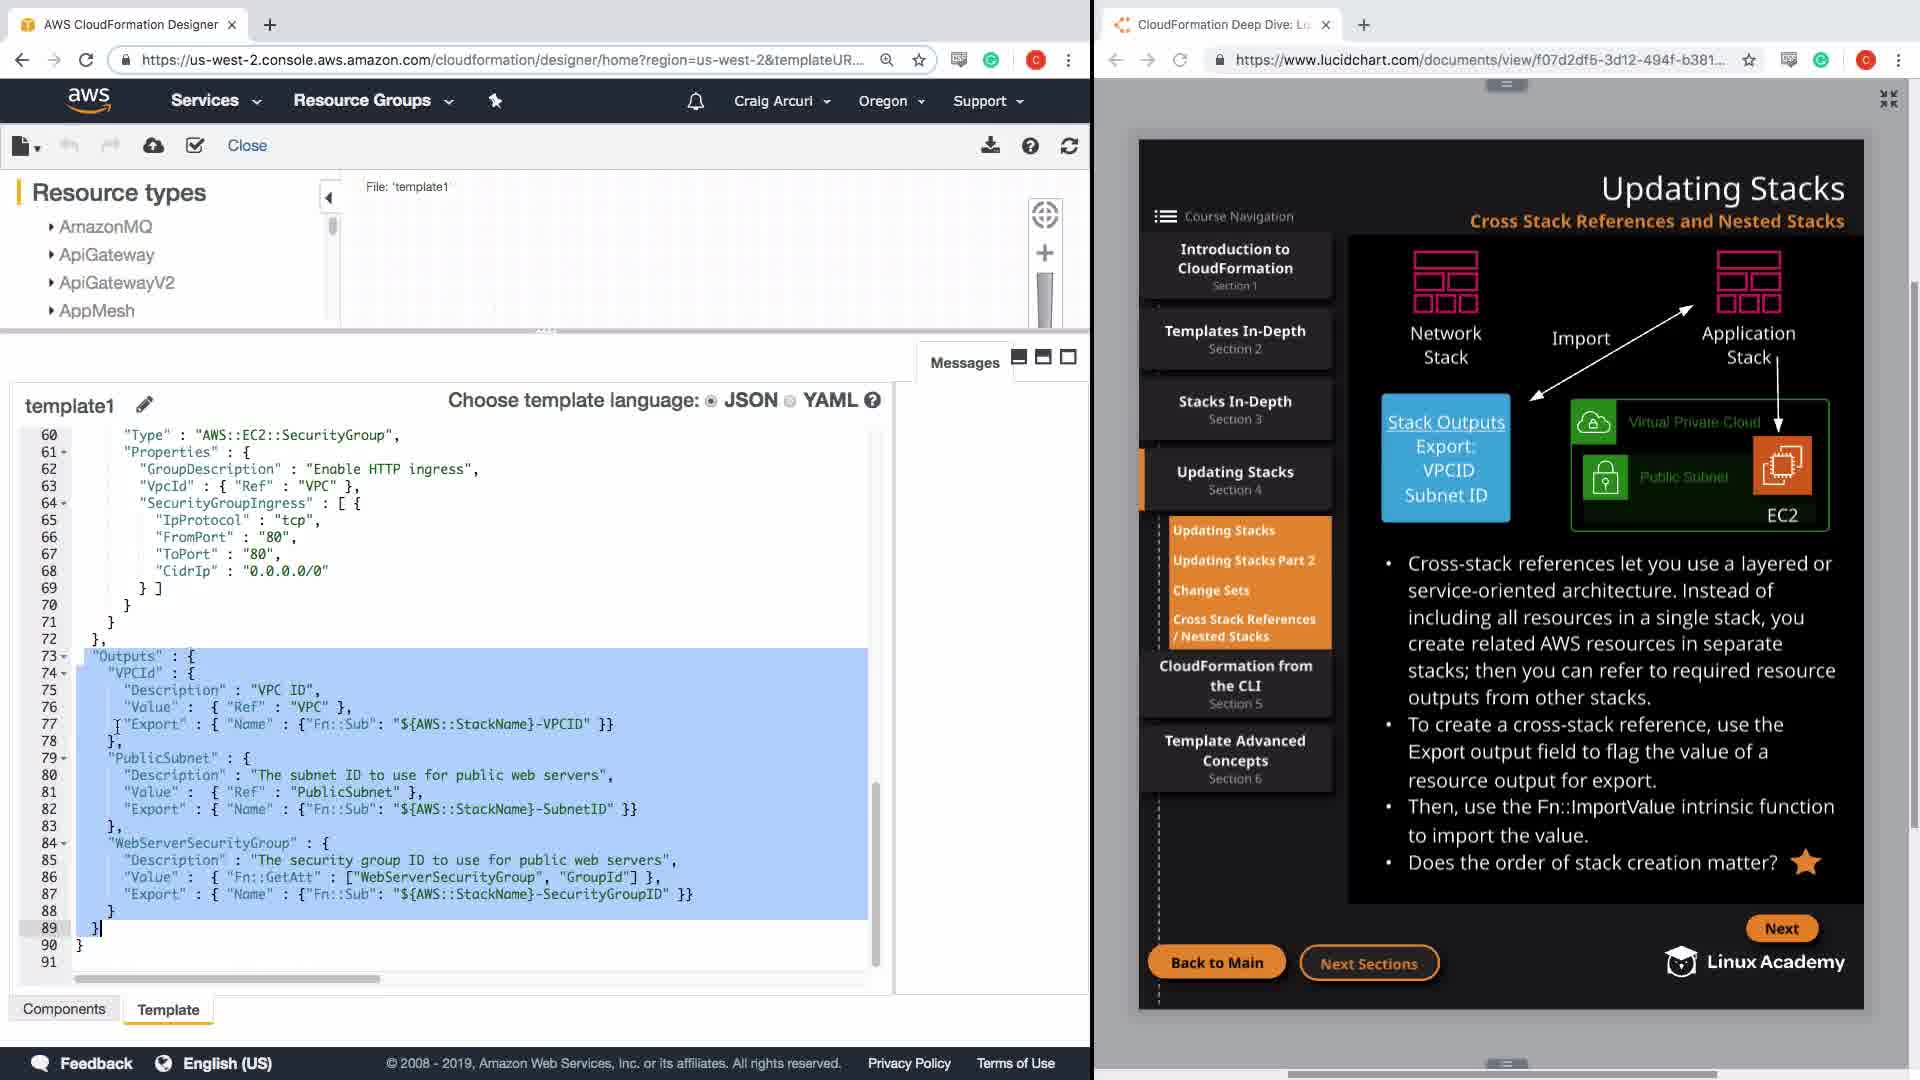Select JSON template language
Screen dimensions: 1920x1080
(x=711, y=401)
